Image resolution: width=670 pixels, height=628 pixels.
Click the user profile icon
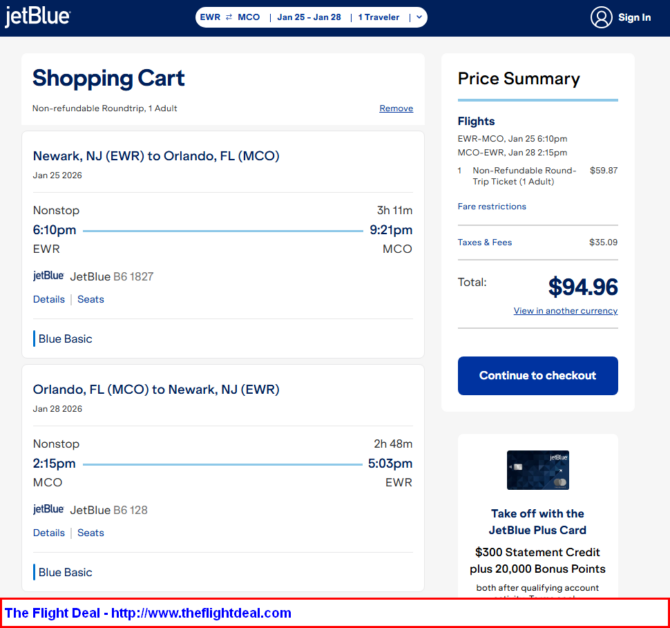pos(601,17)
